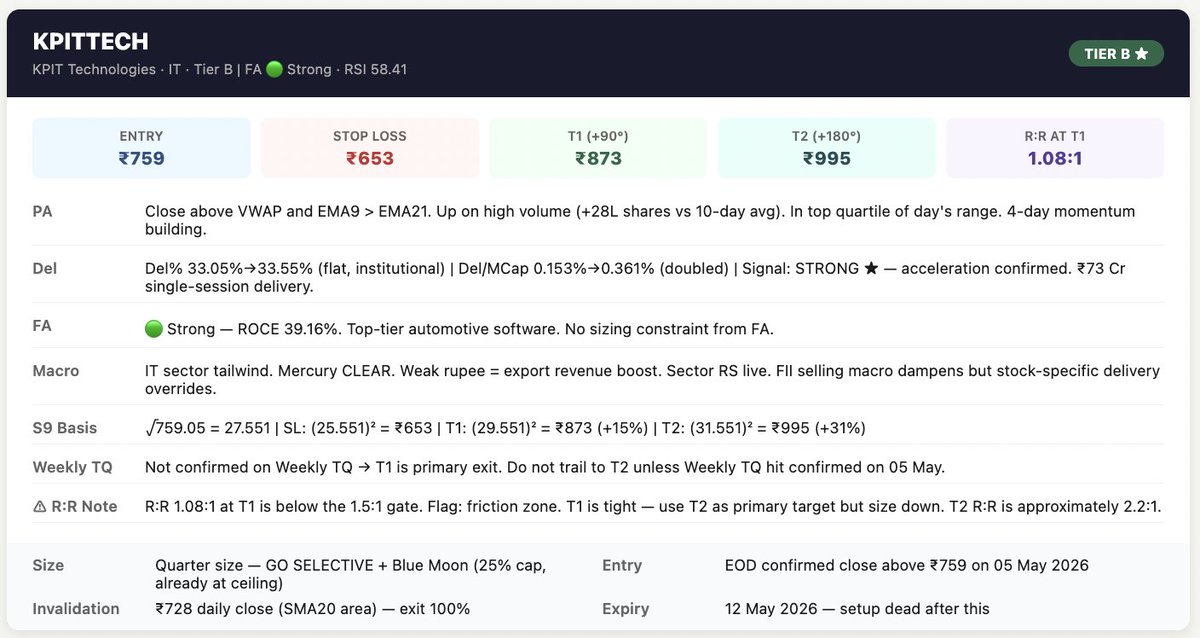Select the STOP LOSS ₹653 card

coord(370,148)
